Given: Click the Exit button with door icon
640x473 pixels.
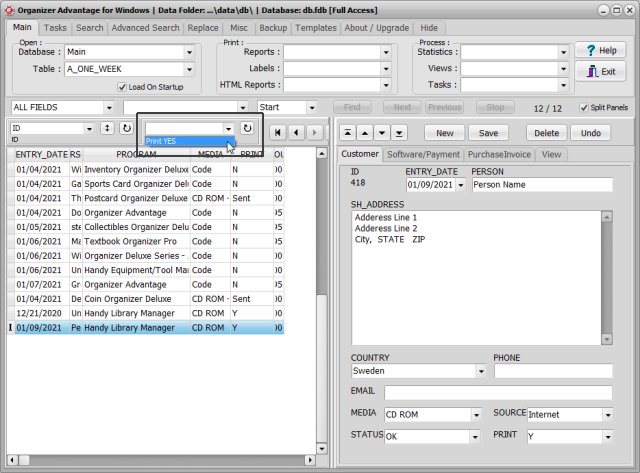Looking at the screenshot, I should (x=600, y=72).
